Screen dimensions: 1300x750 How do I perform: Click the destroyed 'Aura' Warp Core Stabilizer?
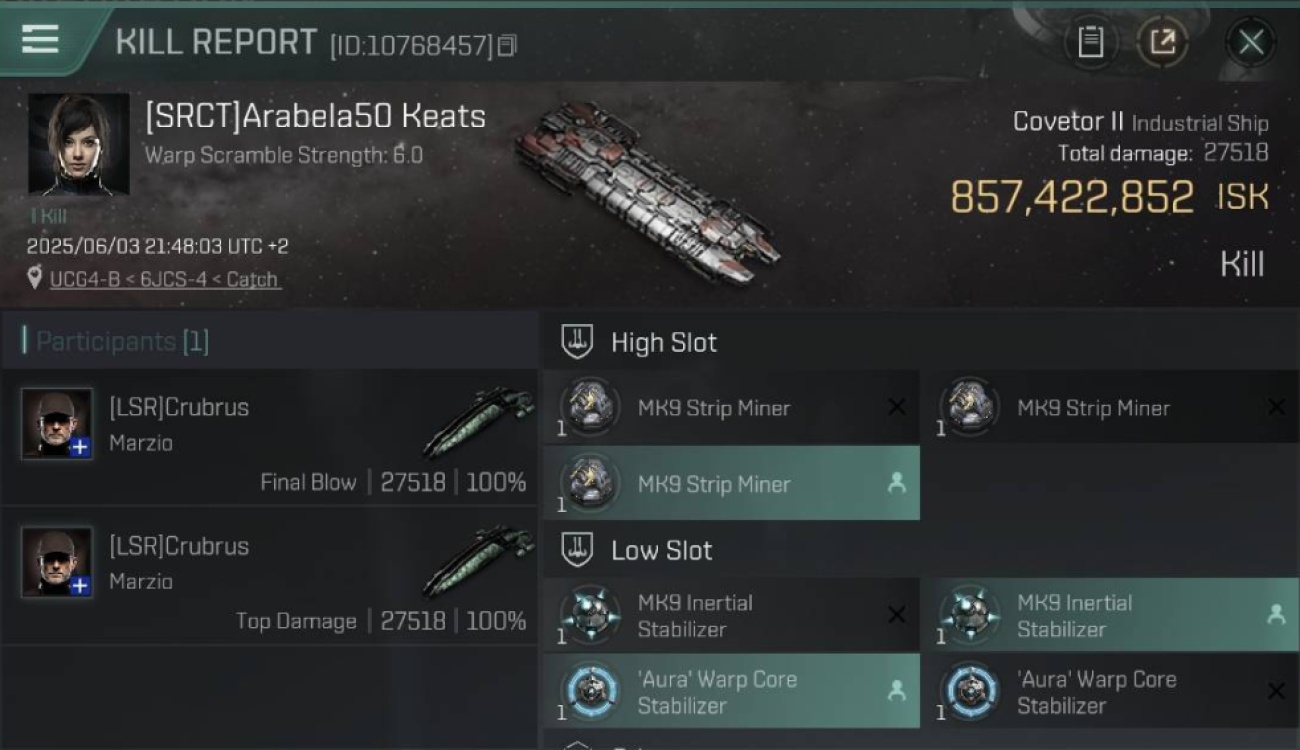coord(1110,691)
